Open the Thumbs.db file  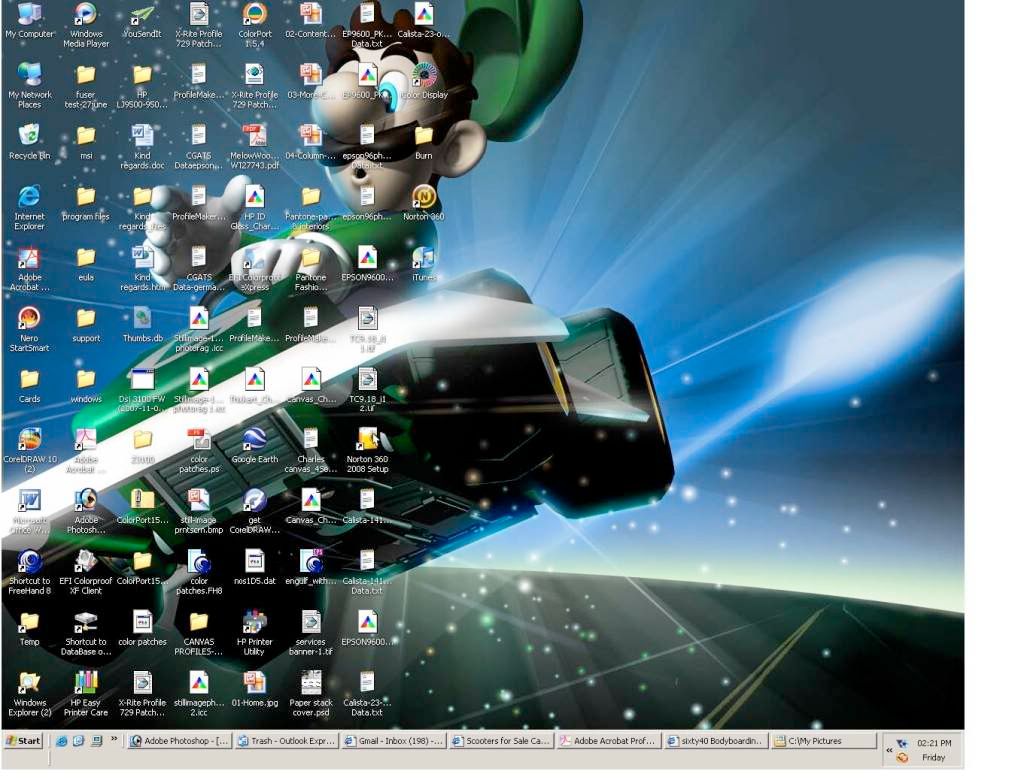pyautogui.click(x=142, y=325)
